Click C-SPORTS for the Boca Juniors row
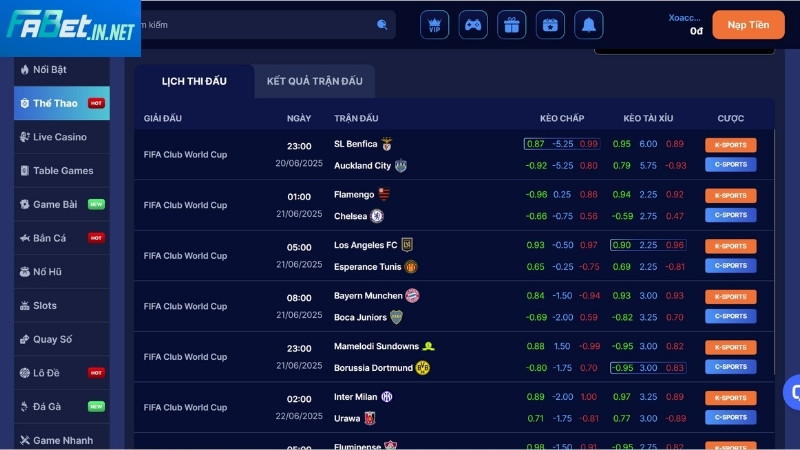Viewport: 800px width, 450px height. pos(731,316)
